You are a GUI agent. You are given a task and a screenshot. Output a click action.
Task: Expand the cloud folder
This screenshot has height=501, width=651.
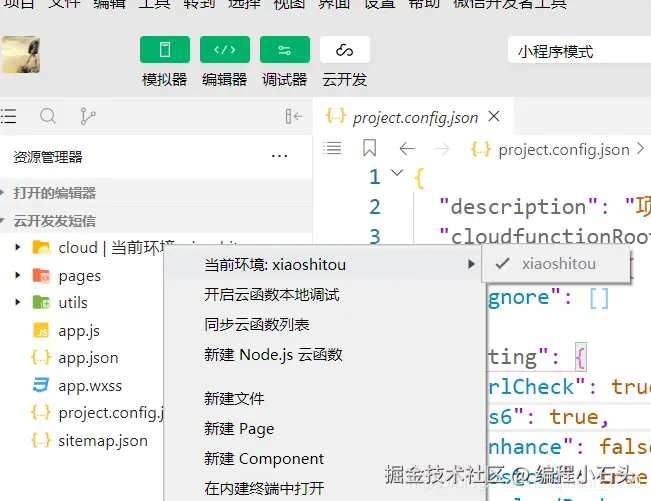click(17, 247)
